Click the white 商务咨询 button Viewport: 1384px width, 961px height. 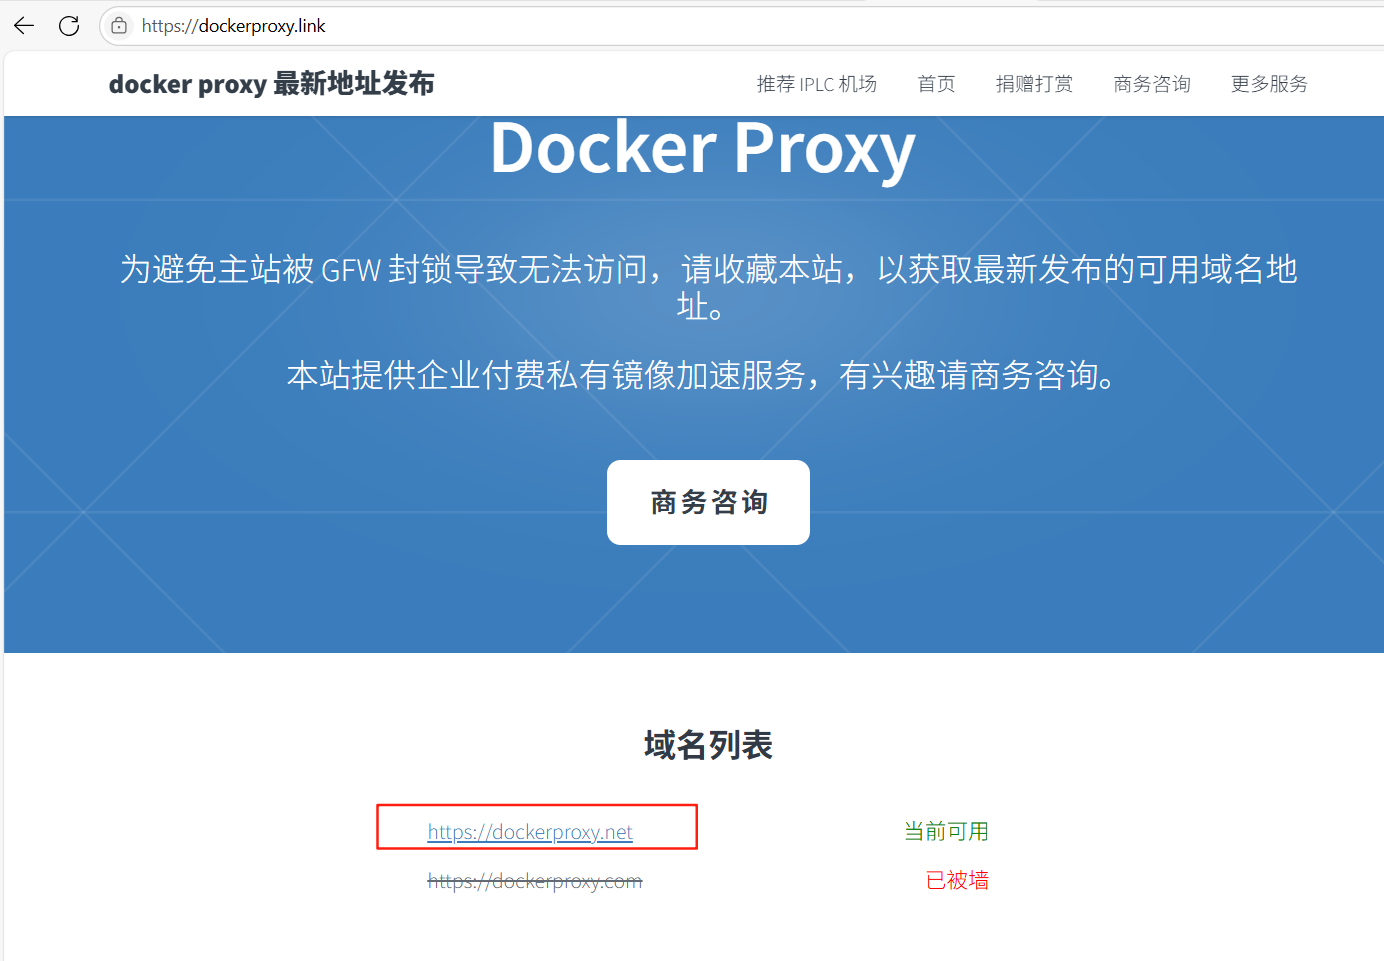pos(708,502)
